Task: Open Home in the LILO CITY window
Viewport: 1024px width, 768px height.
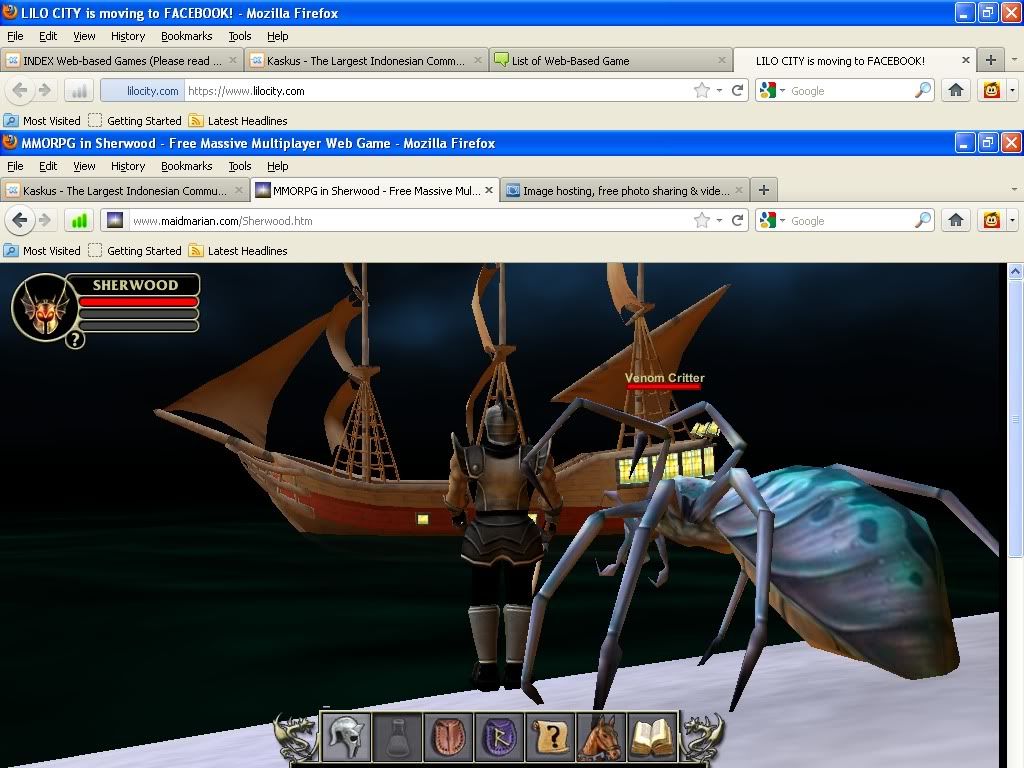Action: 956,91
